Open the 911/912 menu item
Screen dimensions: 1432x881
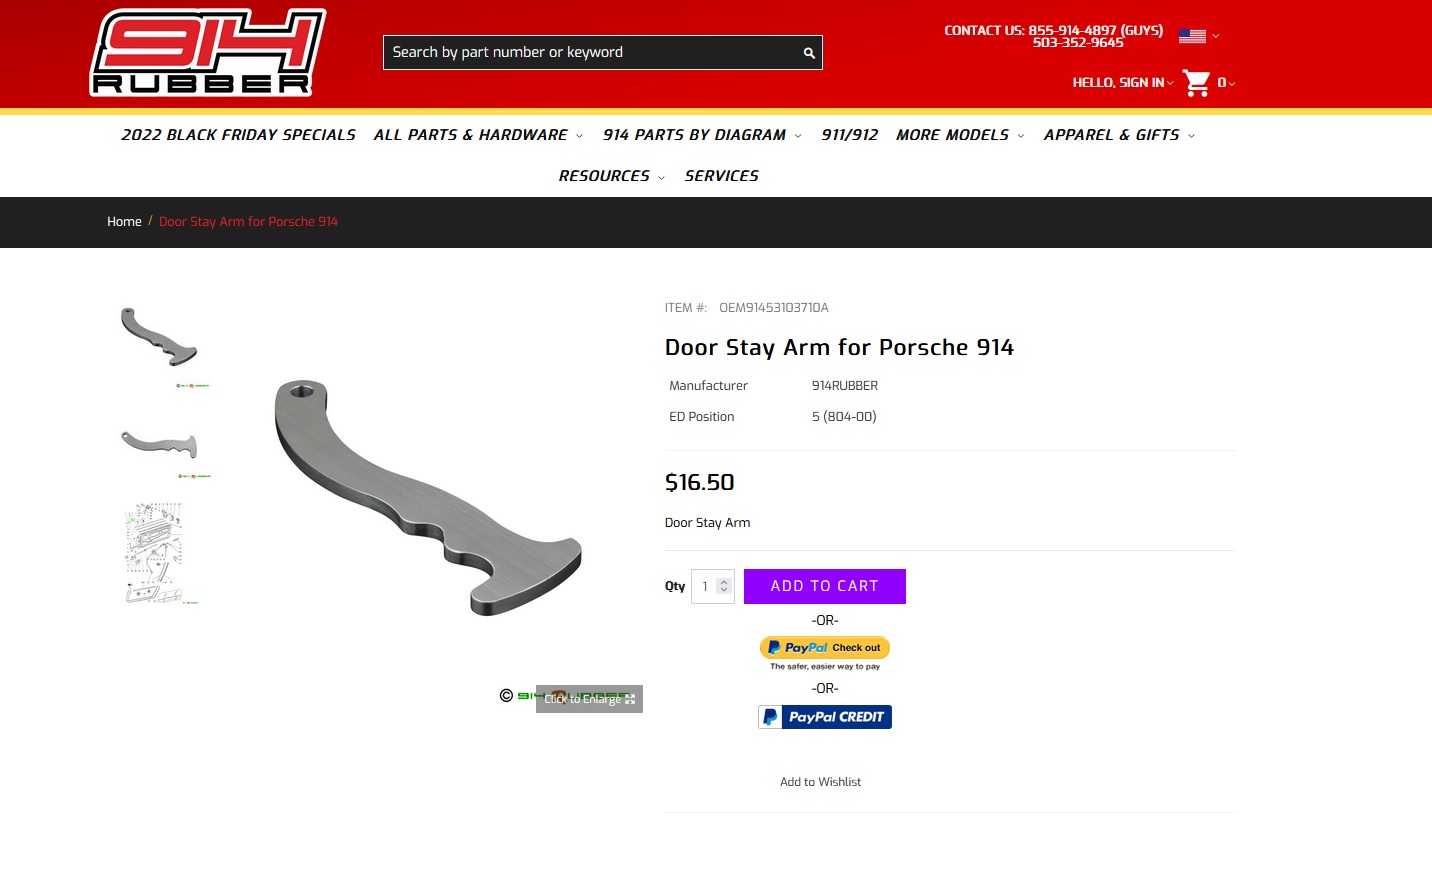(849, 135)
